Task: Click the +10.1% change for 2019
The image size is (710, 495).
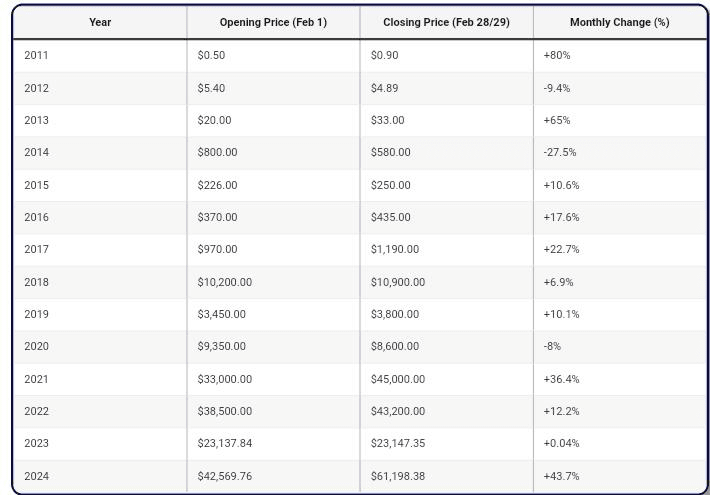Action: (561, 314)
